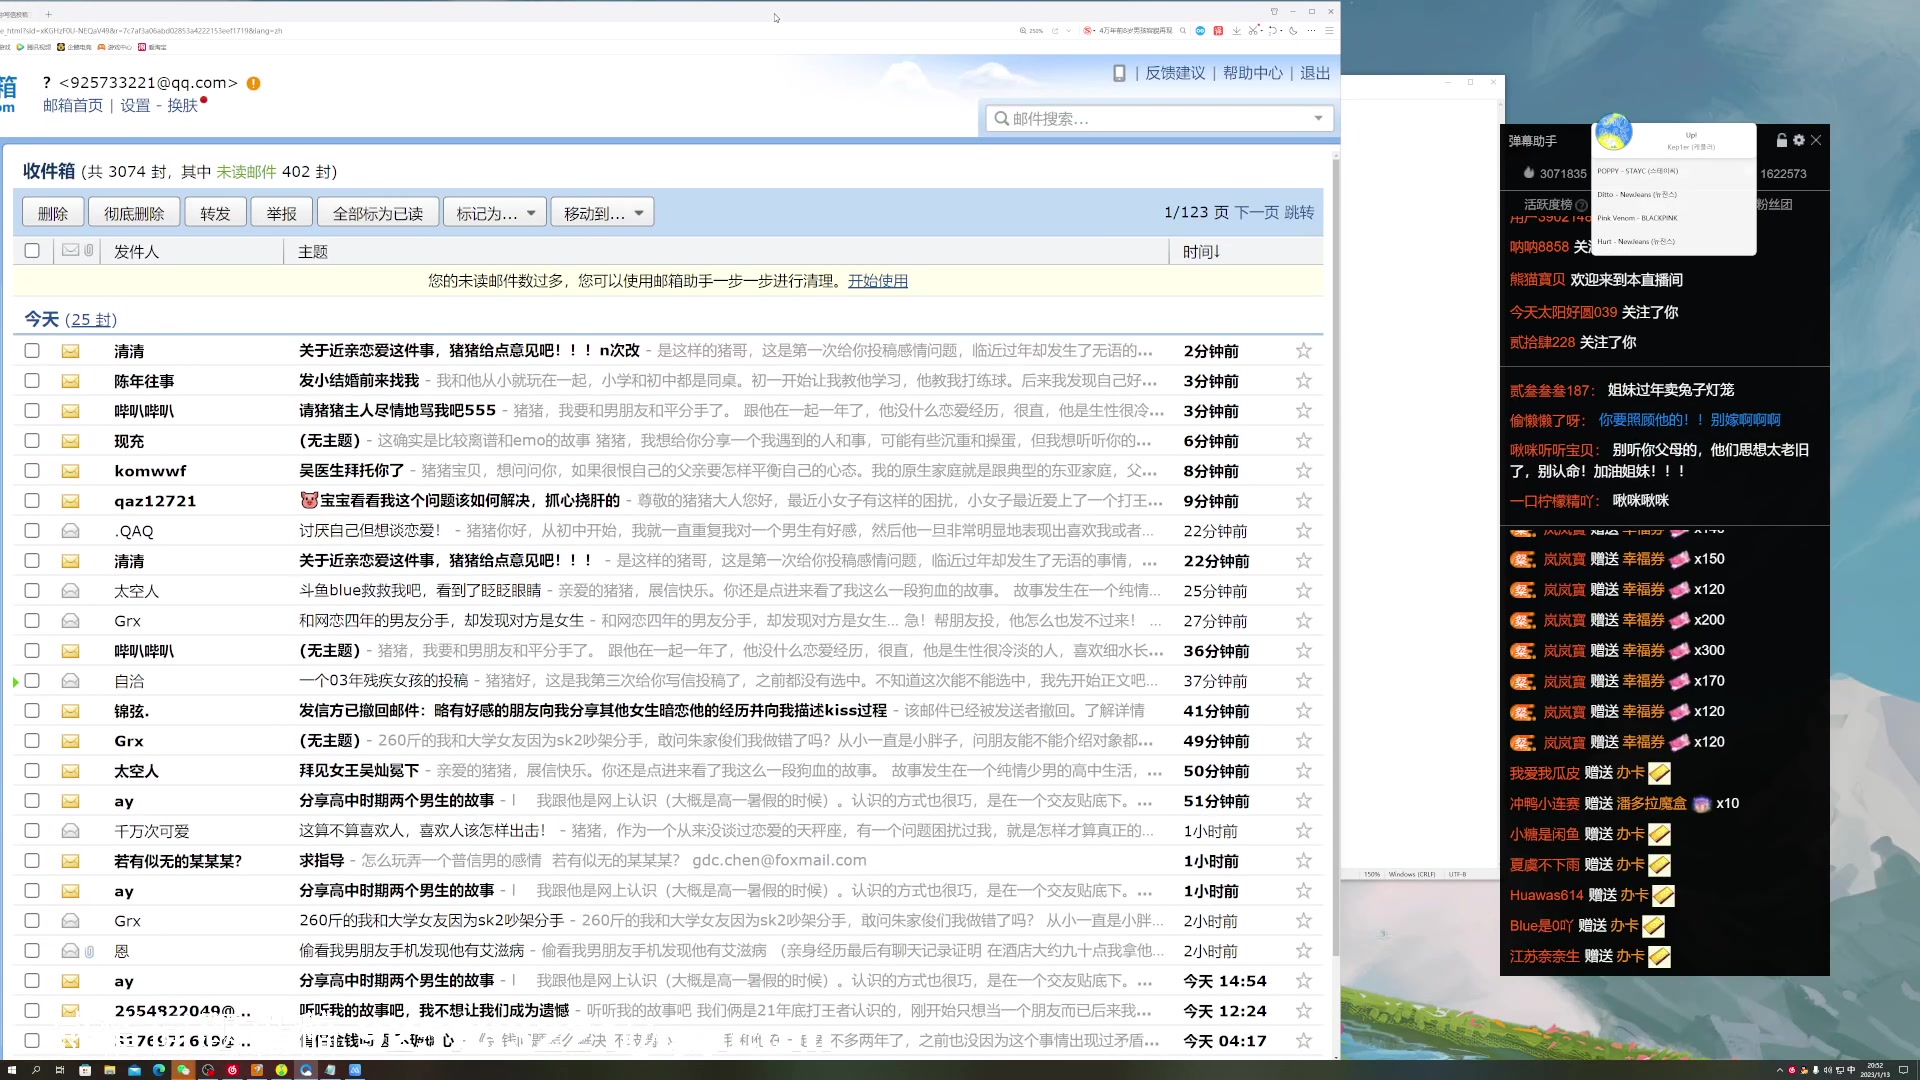Open WeChat from the taskbar
This screenshot has height=1080, width=1920.
(183, 1071)
